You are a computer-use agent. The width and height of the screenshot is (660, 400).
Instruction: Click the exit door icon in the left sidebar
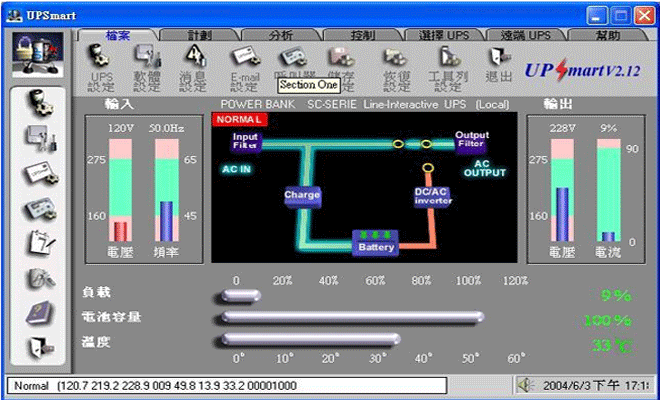click(40, 348)
